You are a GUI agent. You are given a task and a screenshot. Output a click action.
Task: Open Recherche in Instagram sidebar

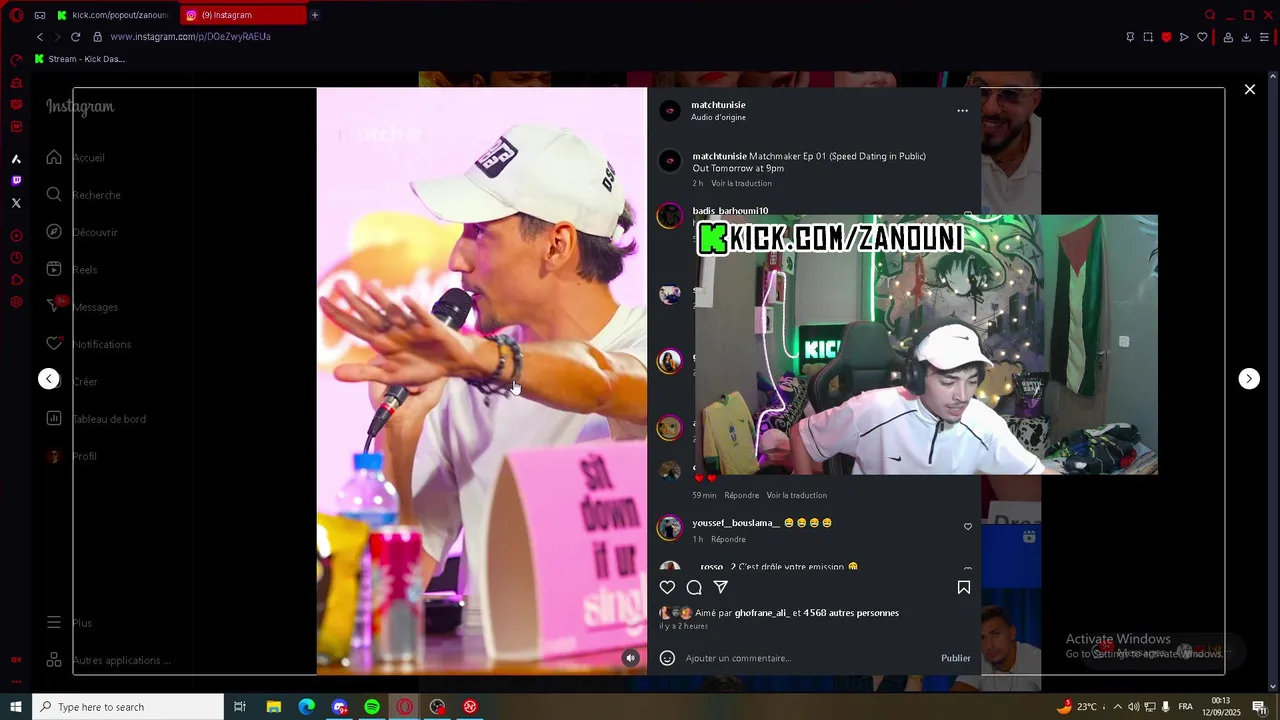pyautogui.click(x=83, y=195)
